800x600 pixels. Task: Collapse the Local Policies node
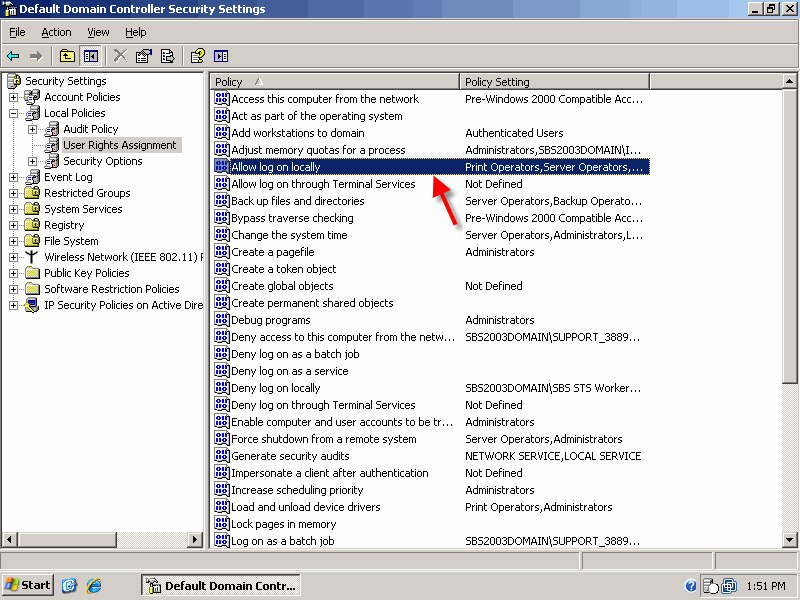point(14,113)
